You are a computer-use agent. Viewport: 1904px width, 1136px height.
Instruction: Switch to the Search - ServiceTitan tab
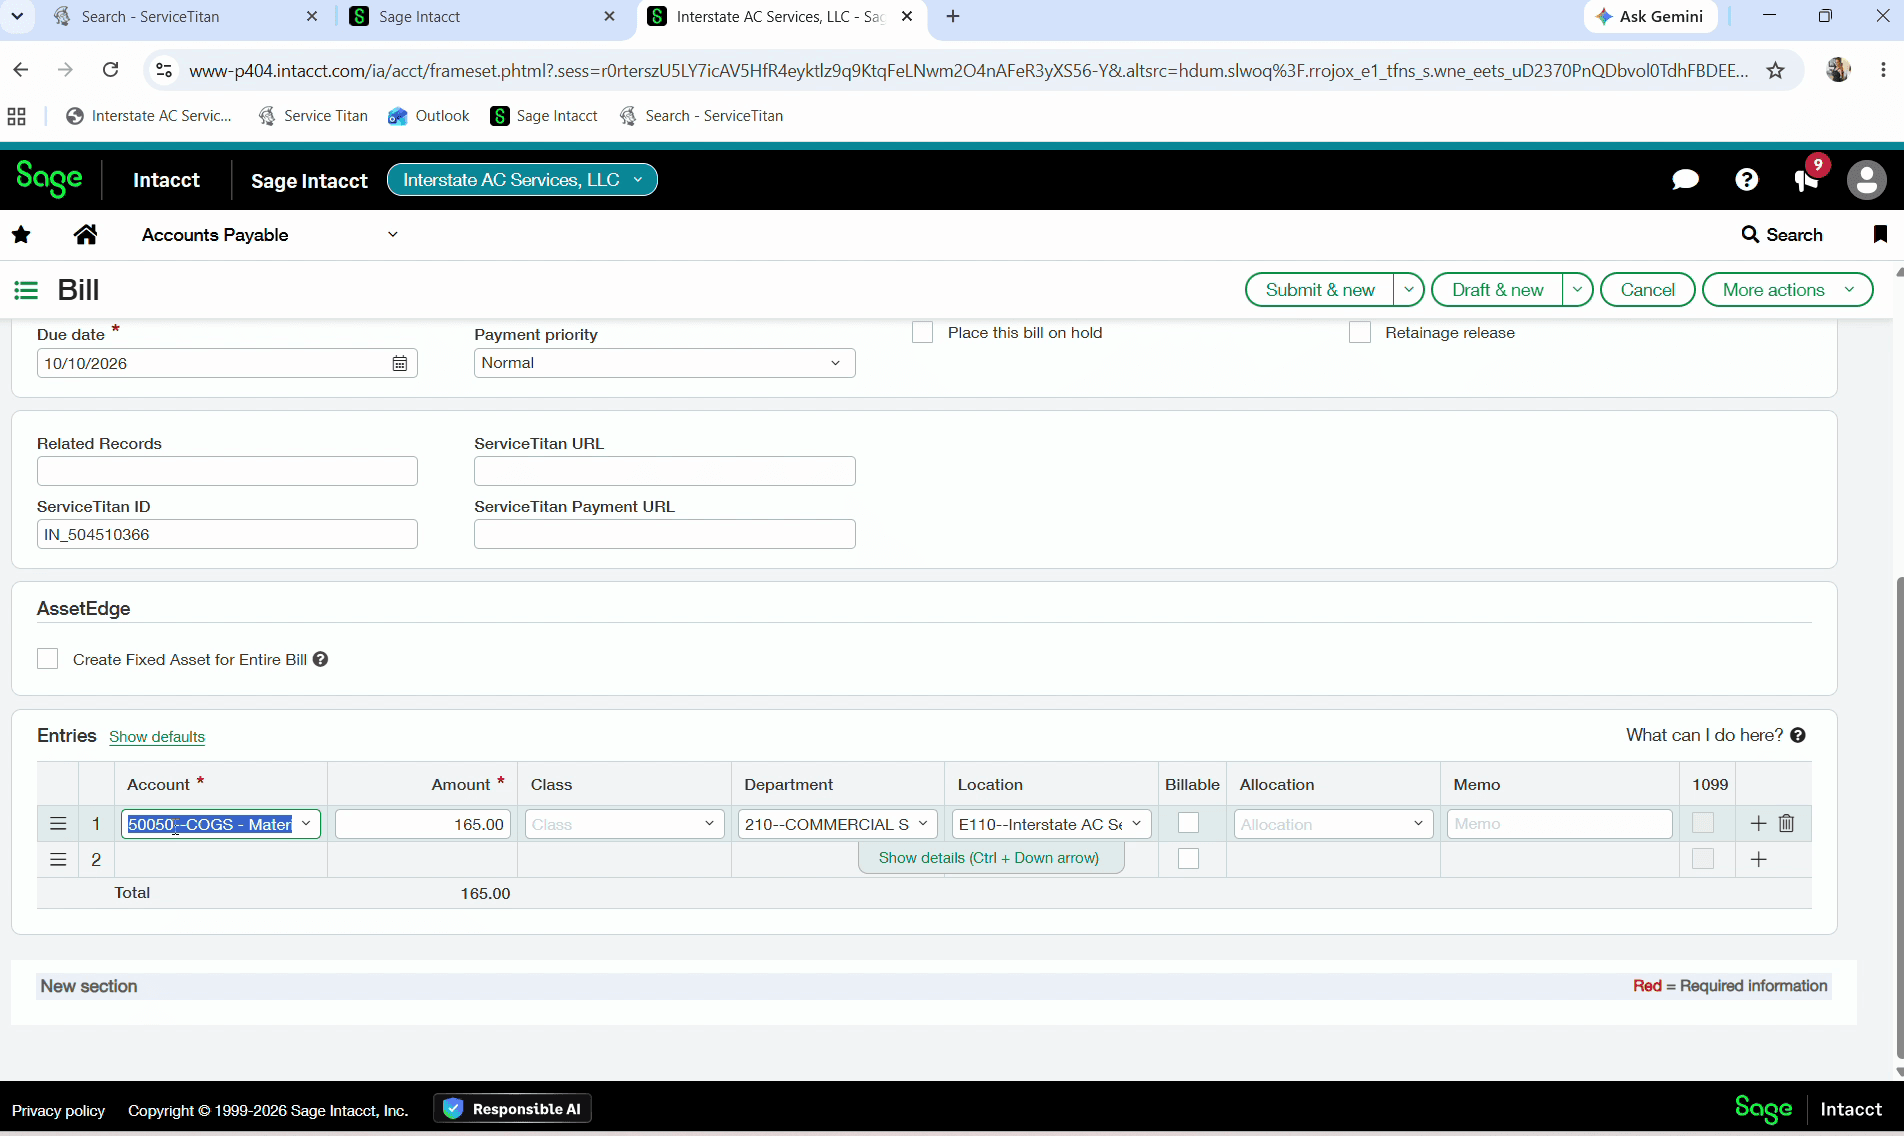(x=185, y=17)
